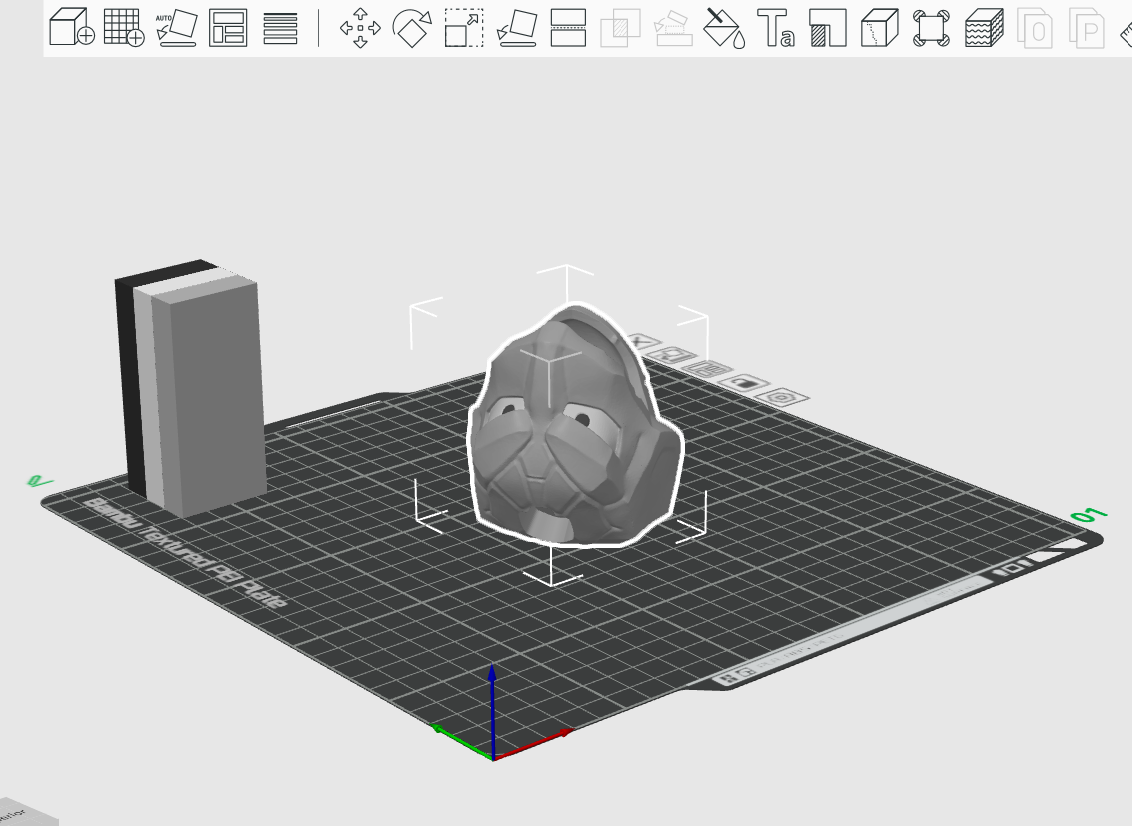Click the Add model cube icon
The height and width of the screenshot is (826, 1132).
(x=71, y=27)
